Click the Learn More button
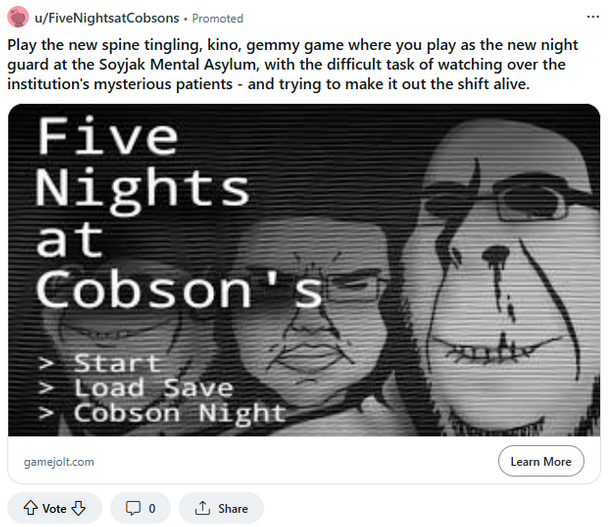 click(541, 461)
